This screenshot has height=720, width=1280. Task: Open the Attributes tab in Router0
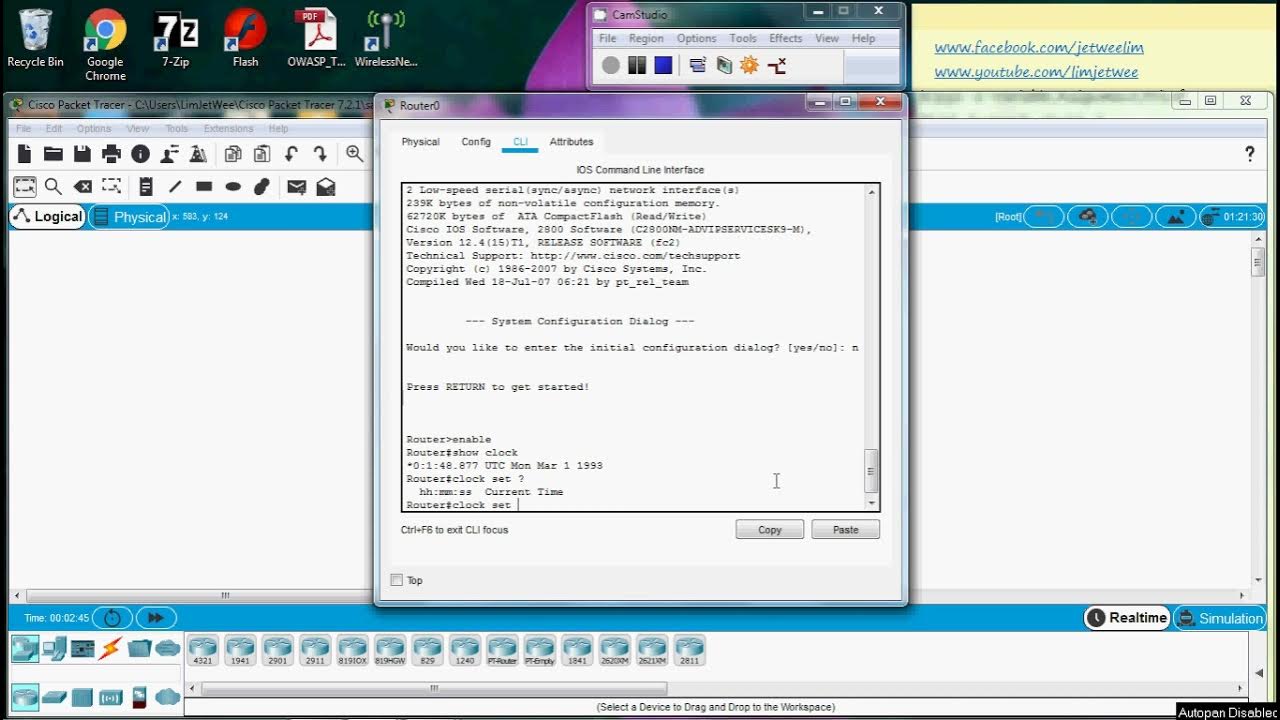571,142
